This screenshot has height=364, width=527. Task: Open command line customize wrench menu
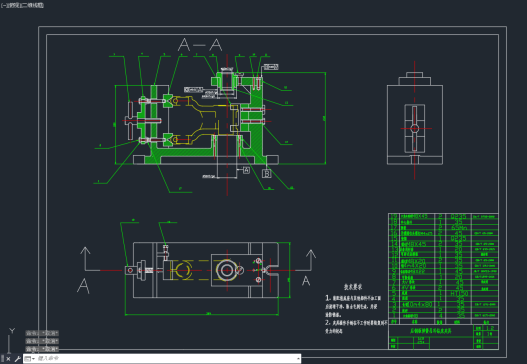17,359
